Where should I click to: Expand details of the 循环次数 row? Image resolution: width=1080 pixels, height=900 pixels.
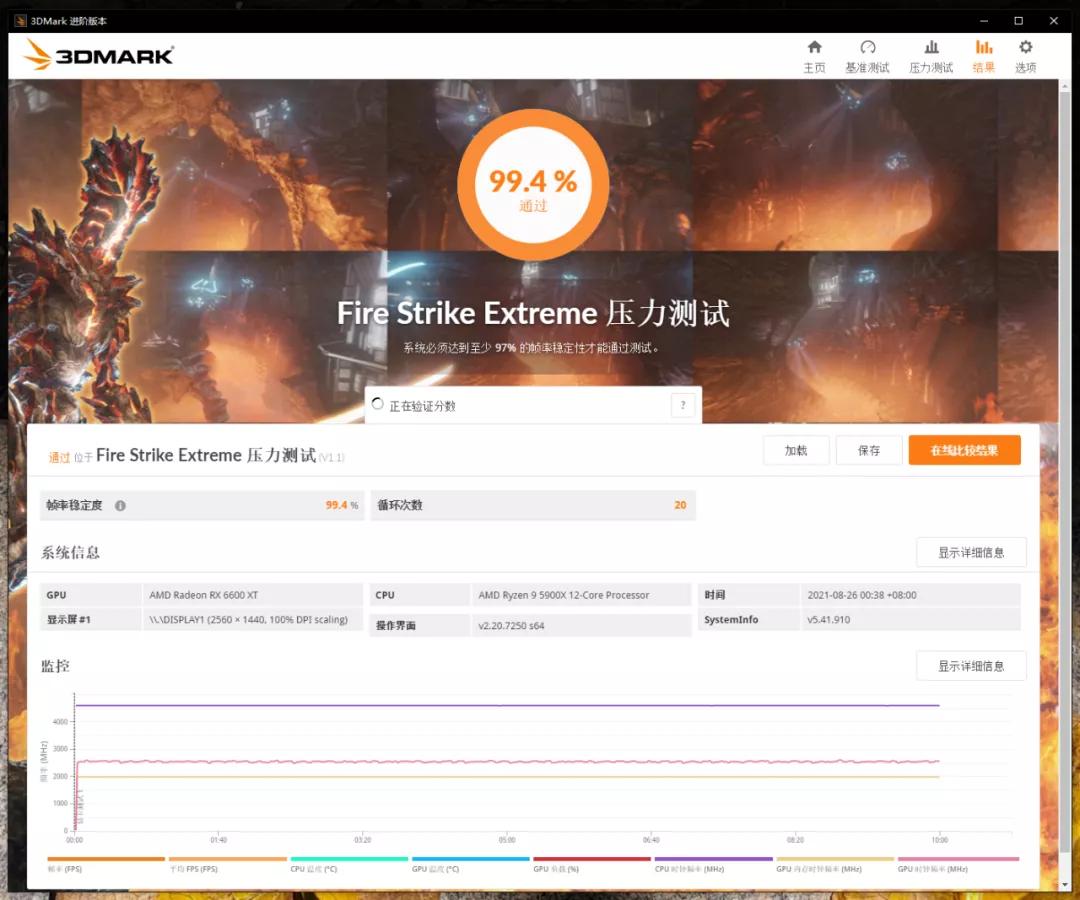coord(533,505)
